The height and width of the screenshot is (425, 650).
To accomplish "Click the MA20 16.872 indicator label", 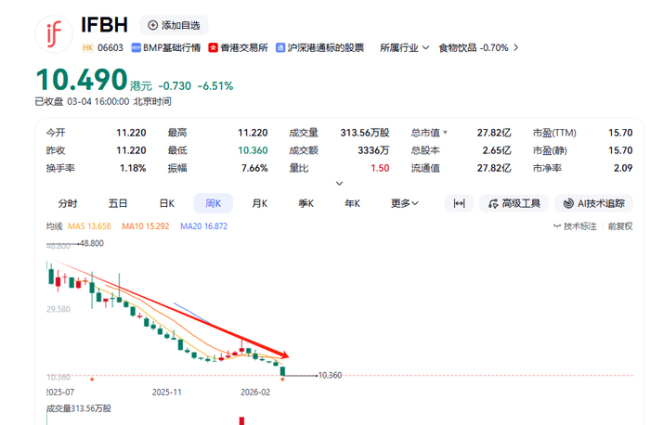I will click(204, 226).
